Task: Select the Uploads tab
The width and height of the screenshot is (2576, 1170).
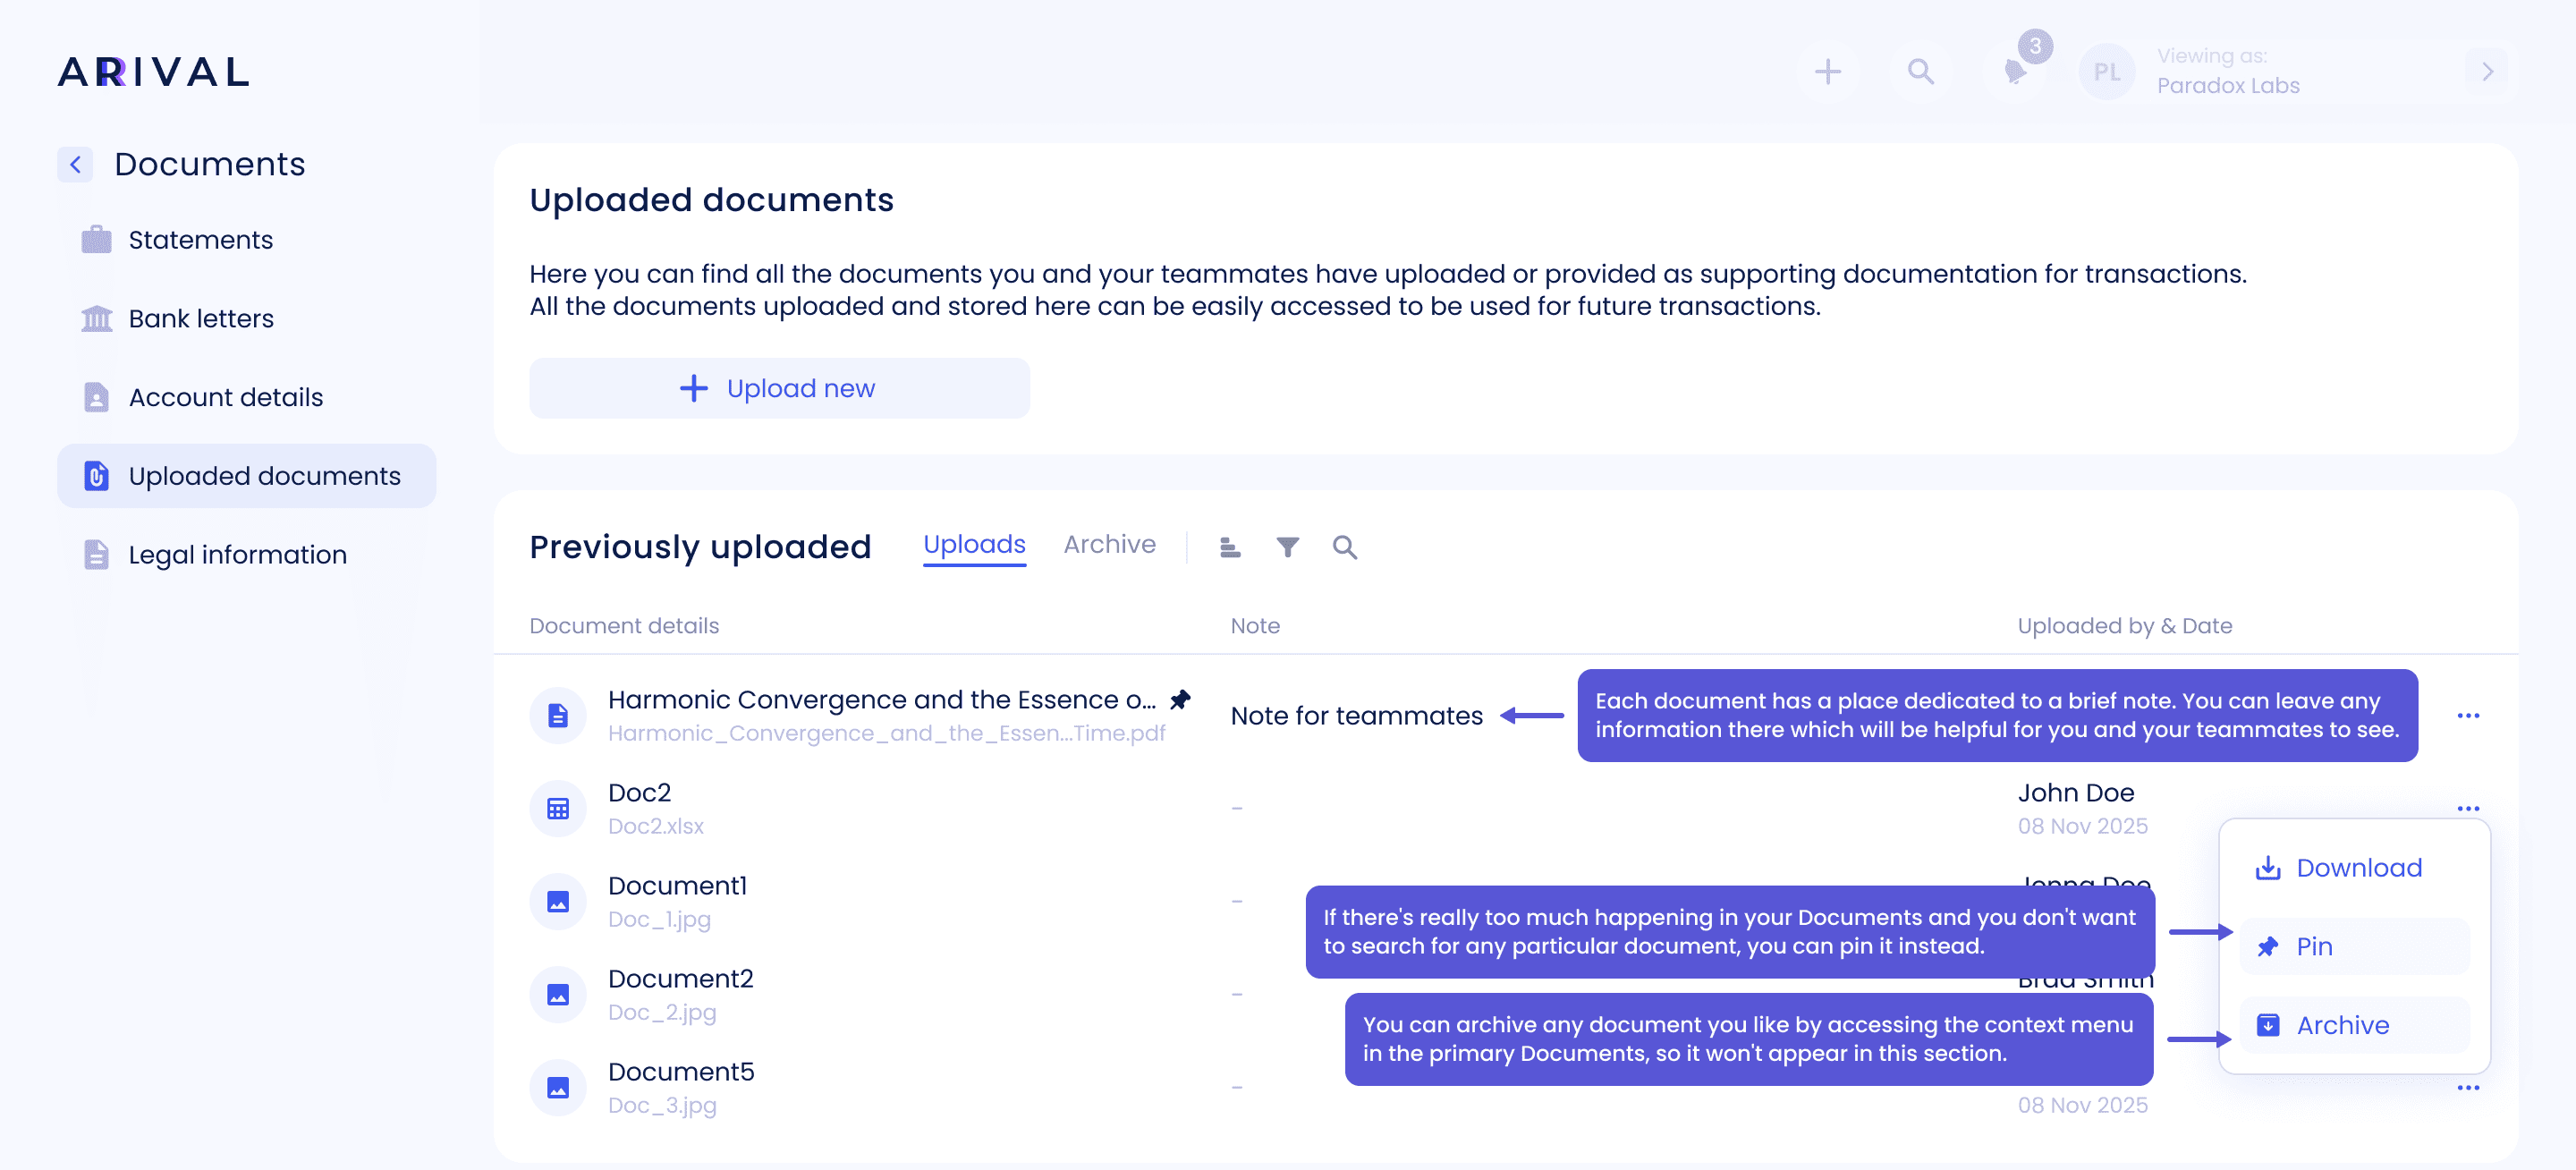Action: 974,544
